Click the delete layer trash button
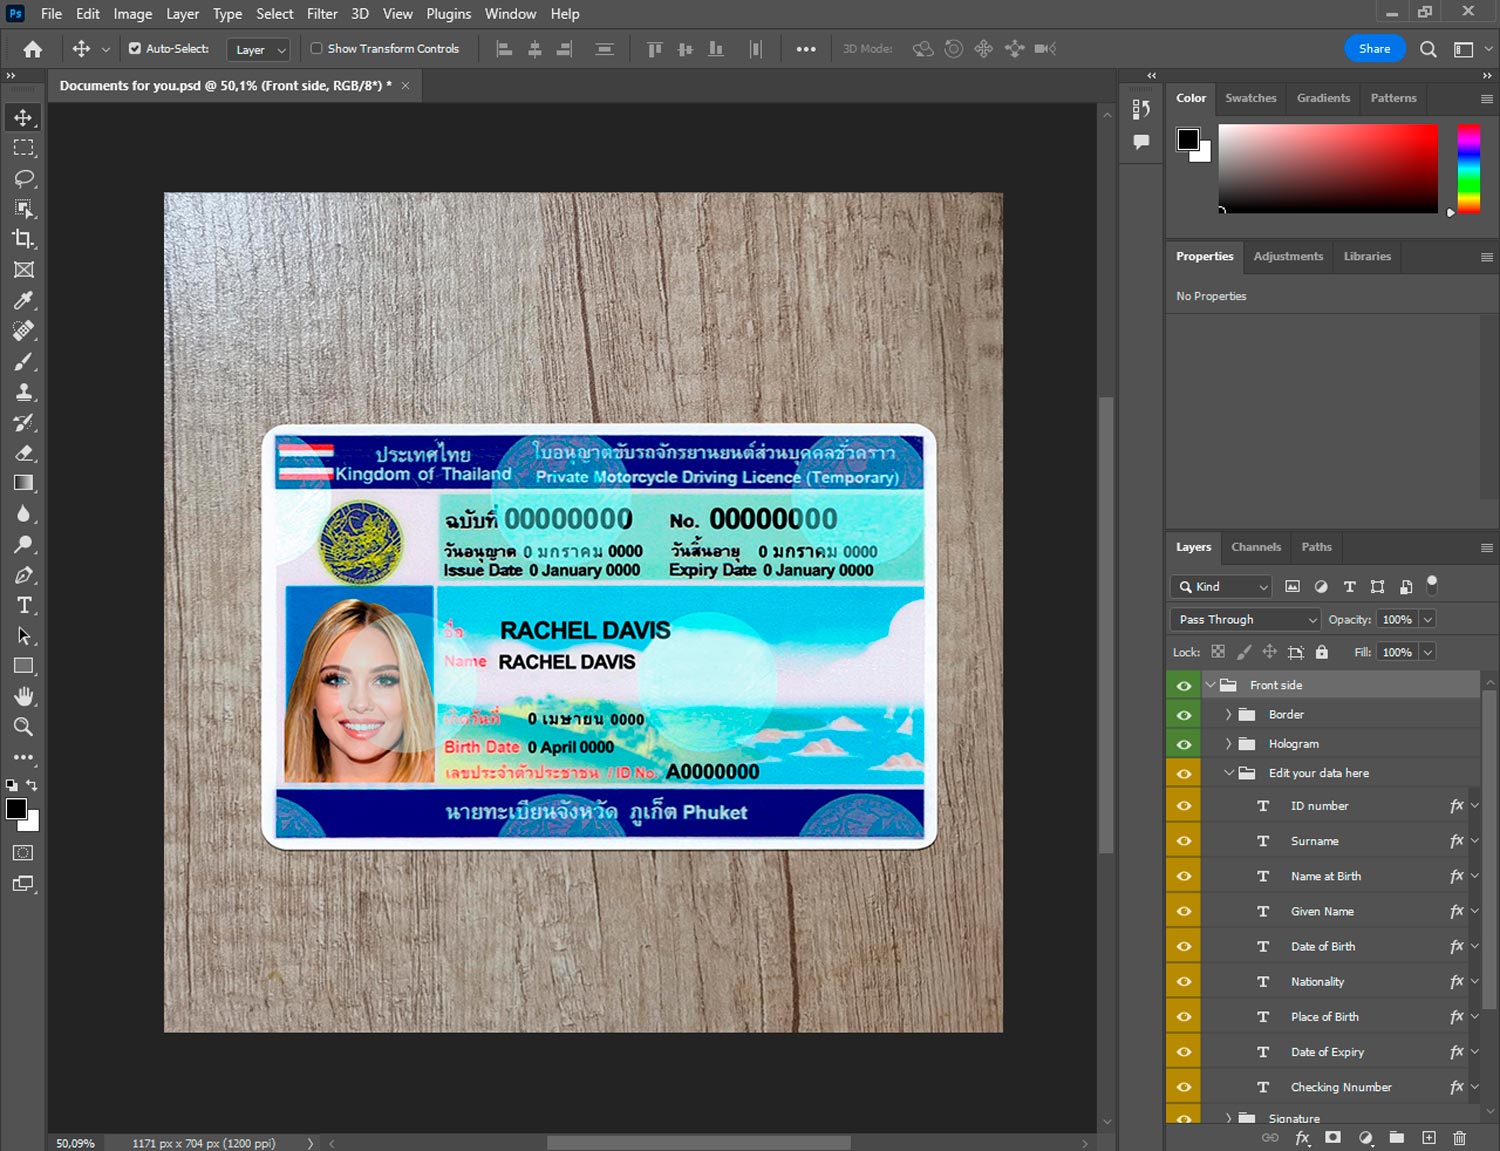The image size is (1500, 1151). [1459, 1138]
